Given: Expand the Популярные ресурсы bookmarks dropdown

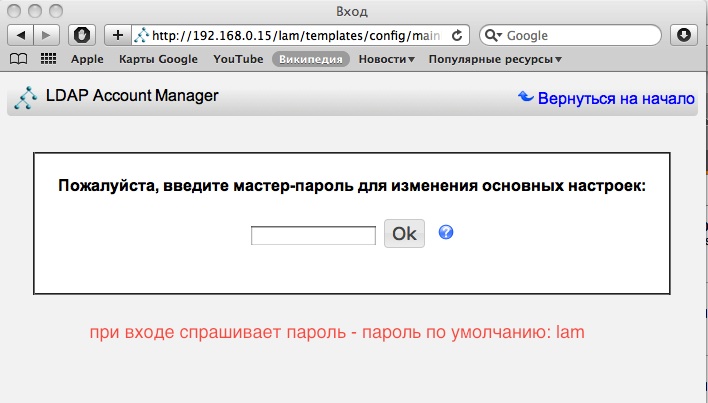Looking at the screenshot, I should pyautogui.click(x=494, y=59).
